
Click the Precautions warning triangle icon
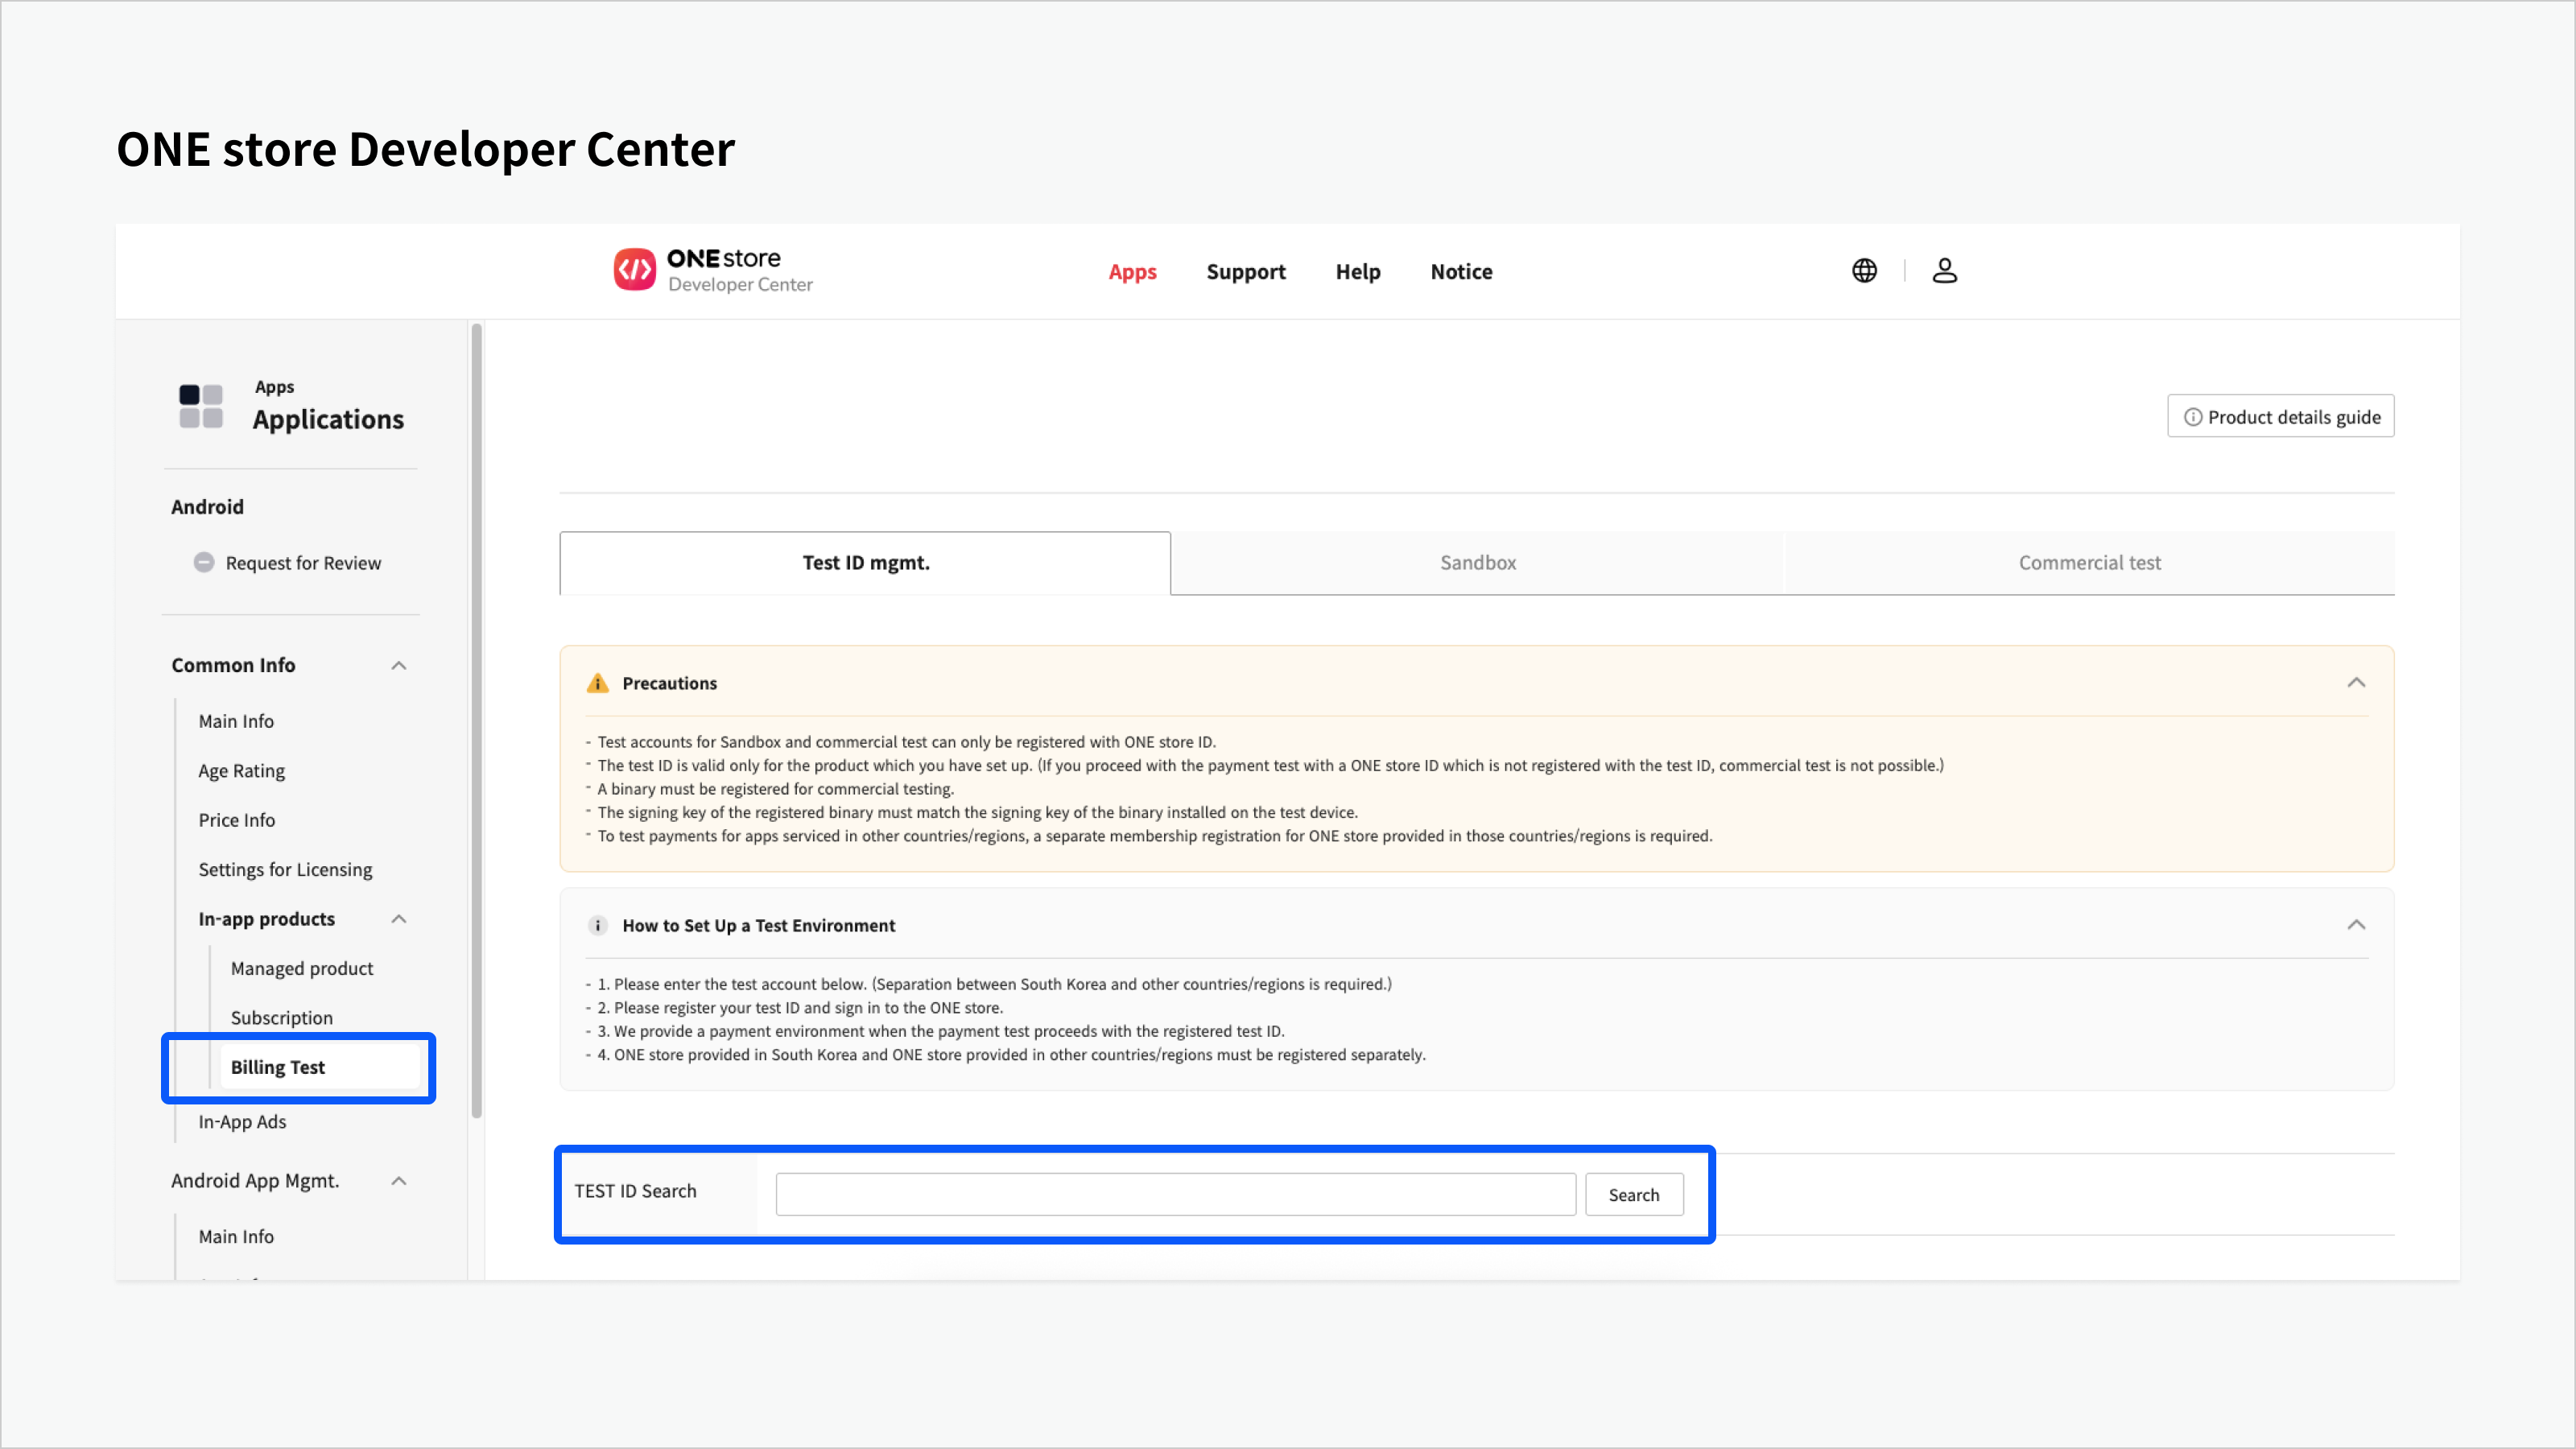pyautogui.click(x=598, y=683)
